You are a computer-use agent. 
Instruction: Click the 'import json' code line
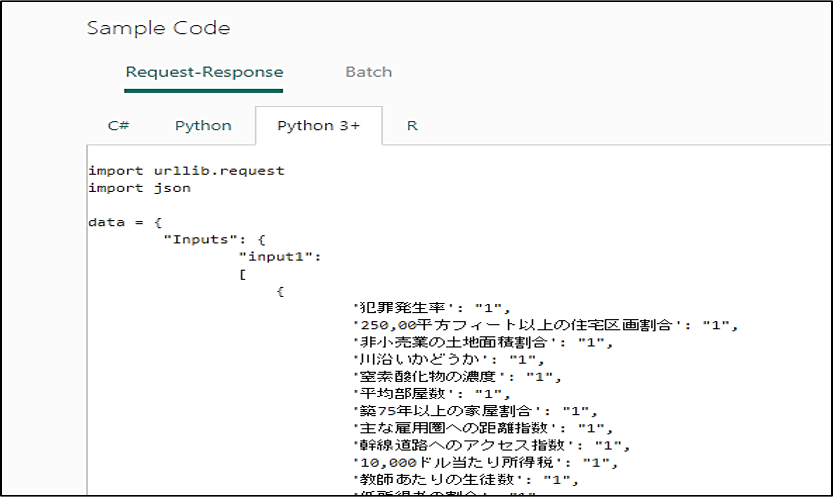click(x=139, y=187)
